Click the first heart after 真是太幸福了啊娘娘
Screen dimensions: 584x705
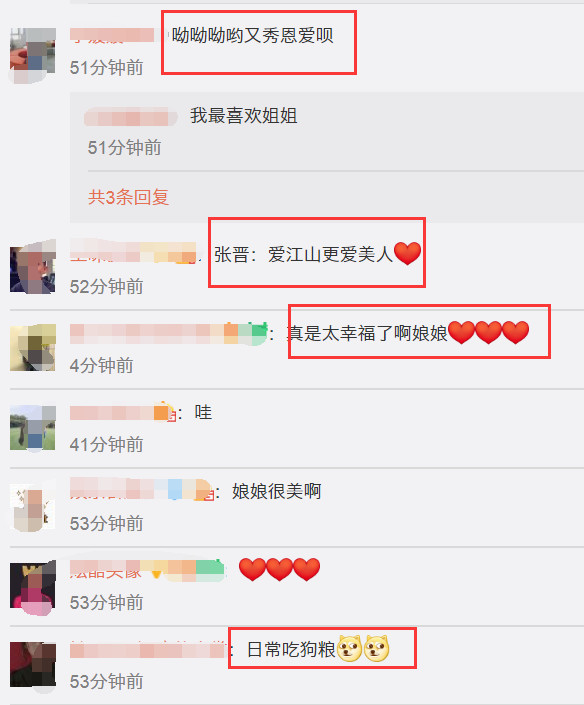[462, 333]
